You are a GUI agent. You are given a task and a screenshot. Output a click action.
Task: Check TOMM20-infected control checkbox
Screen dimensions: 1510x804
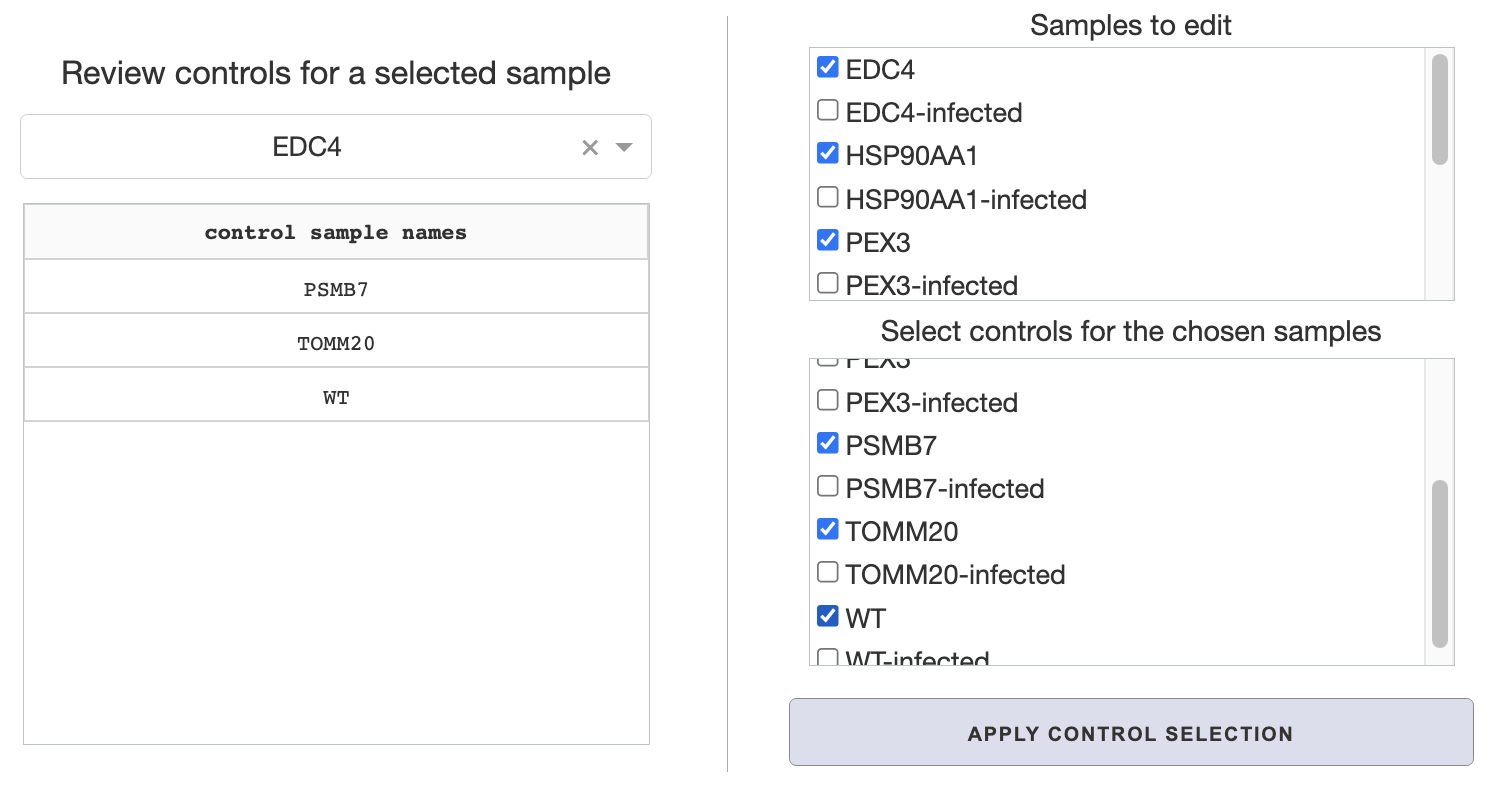827,572
